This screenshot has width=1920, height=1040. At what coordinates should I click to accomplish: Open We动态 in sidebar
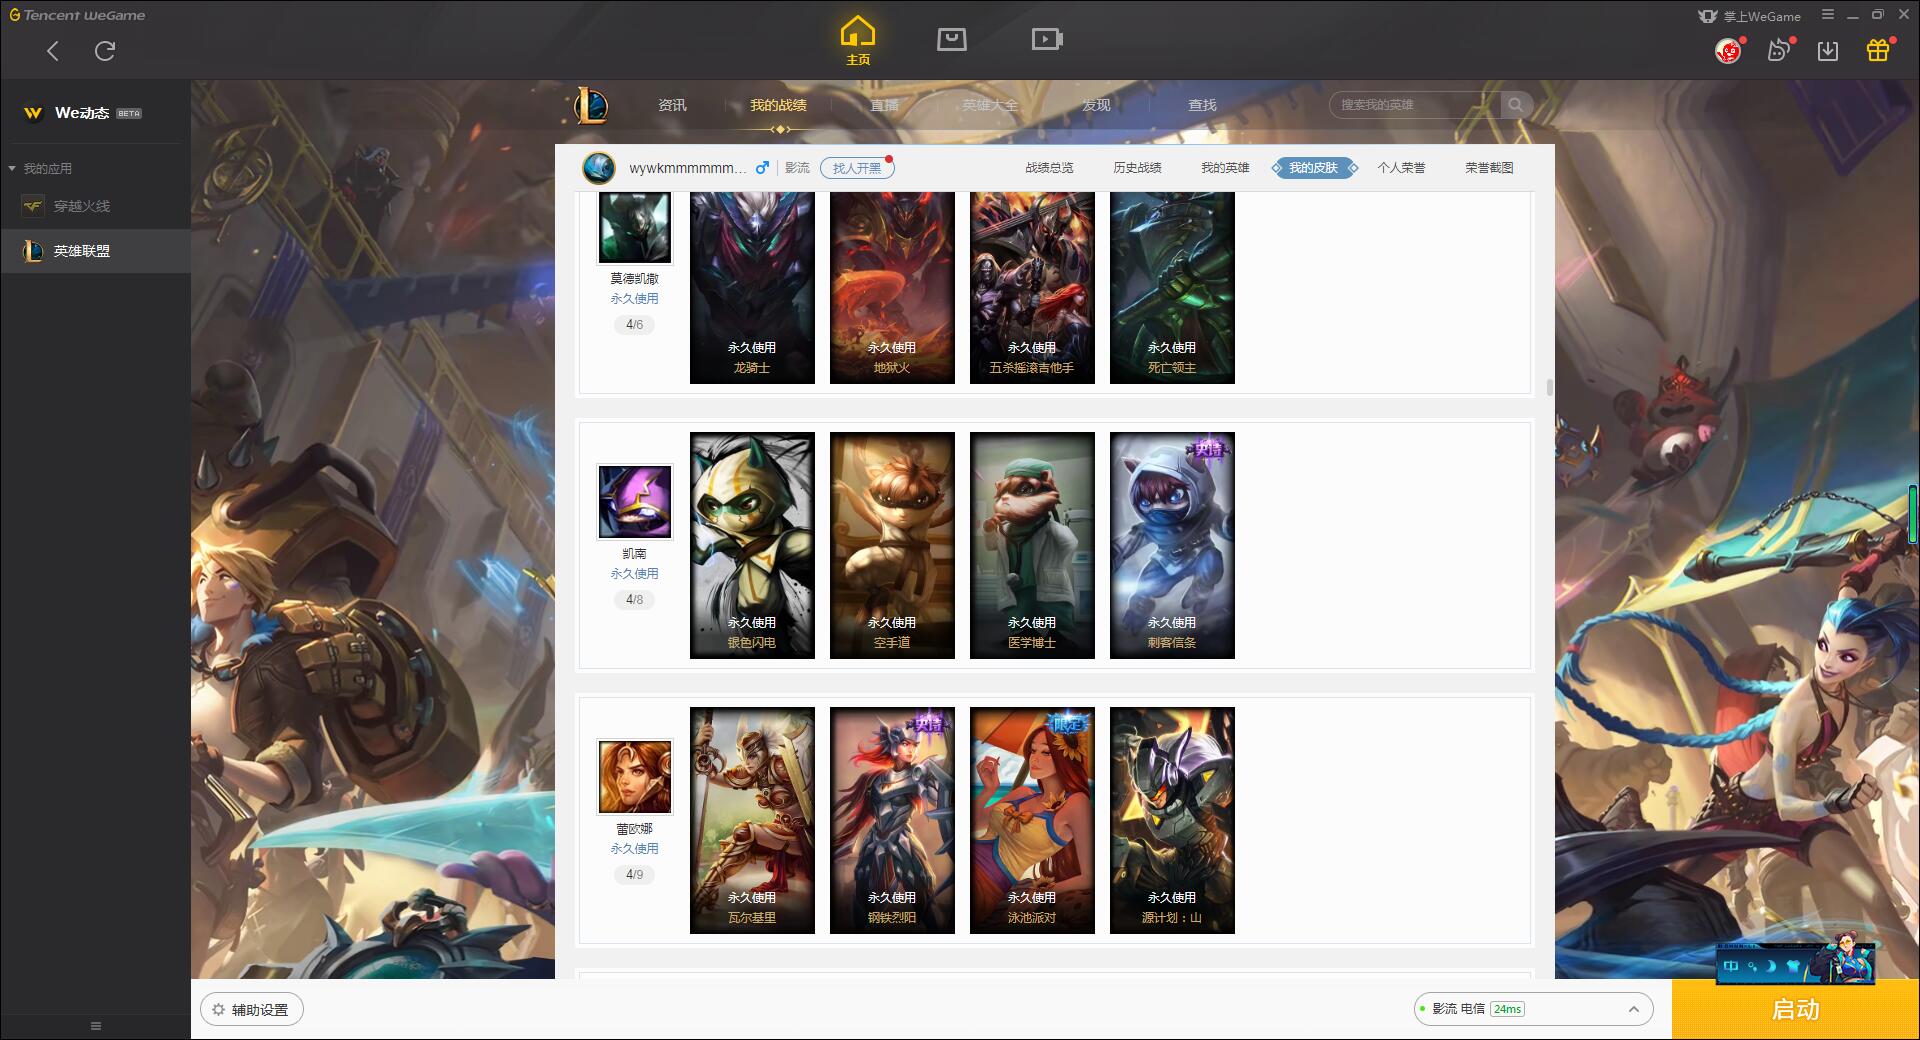pyautogui.click(x=83, y=113)
